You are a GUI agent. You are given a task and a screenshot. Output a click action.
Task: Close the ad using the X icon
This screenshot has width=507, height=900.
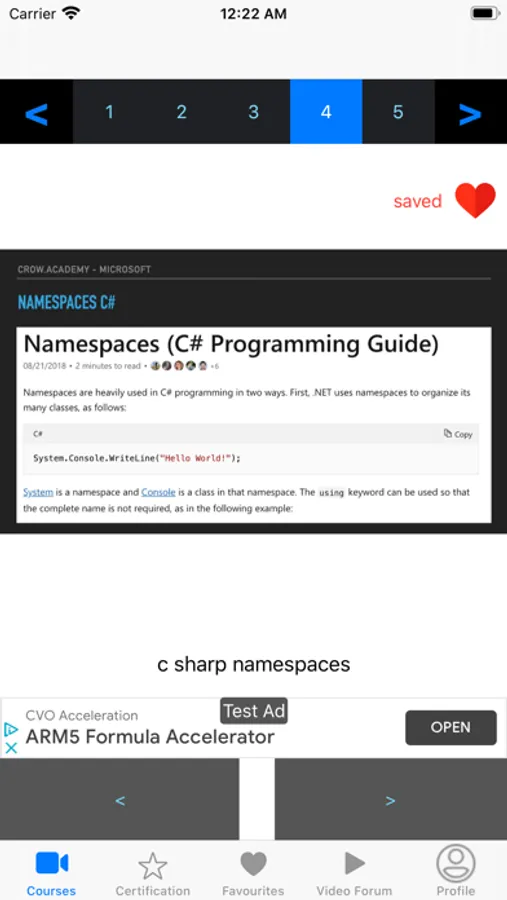click(x=11, y=747)
